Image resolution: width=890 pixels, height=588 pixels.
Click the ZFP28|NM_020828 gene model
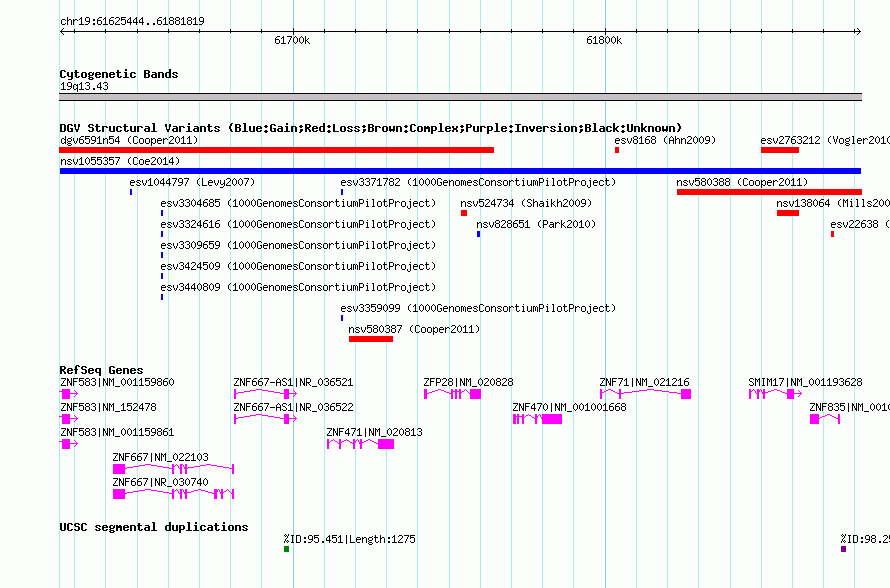[x=452, y=394]
